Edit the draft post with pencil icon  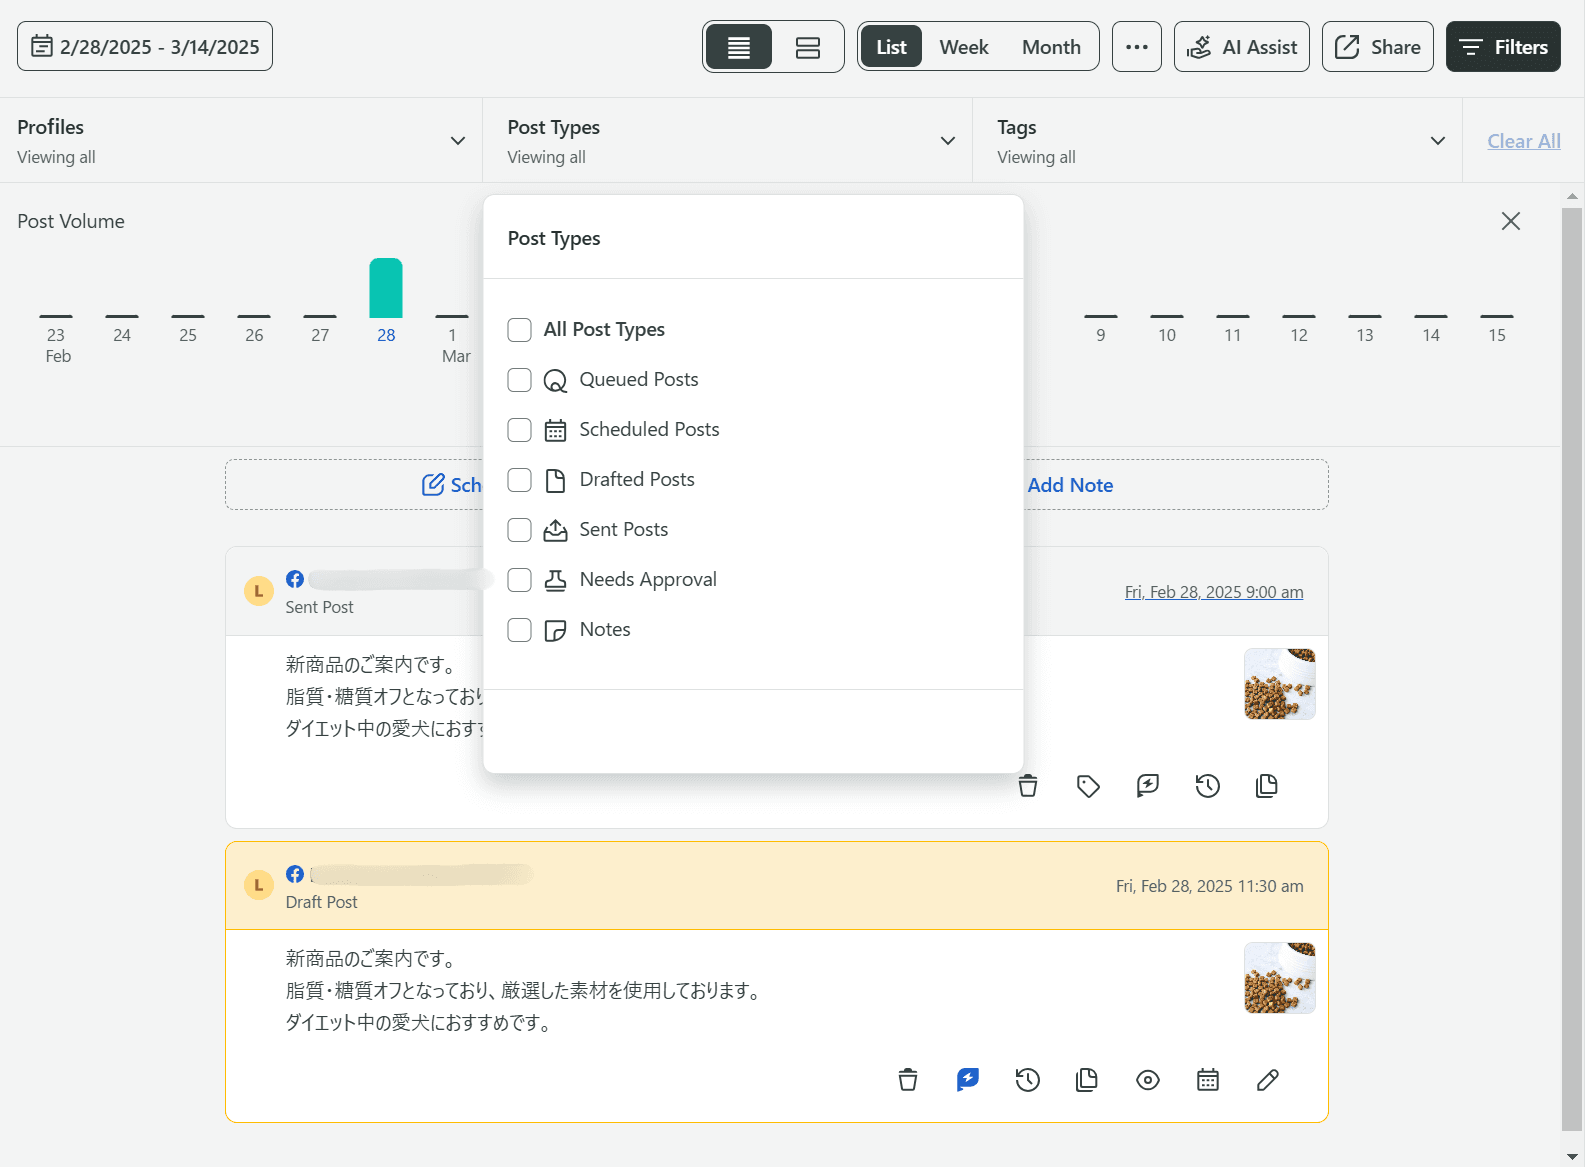click(x=1267, y=1080)
